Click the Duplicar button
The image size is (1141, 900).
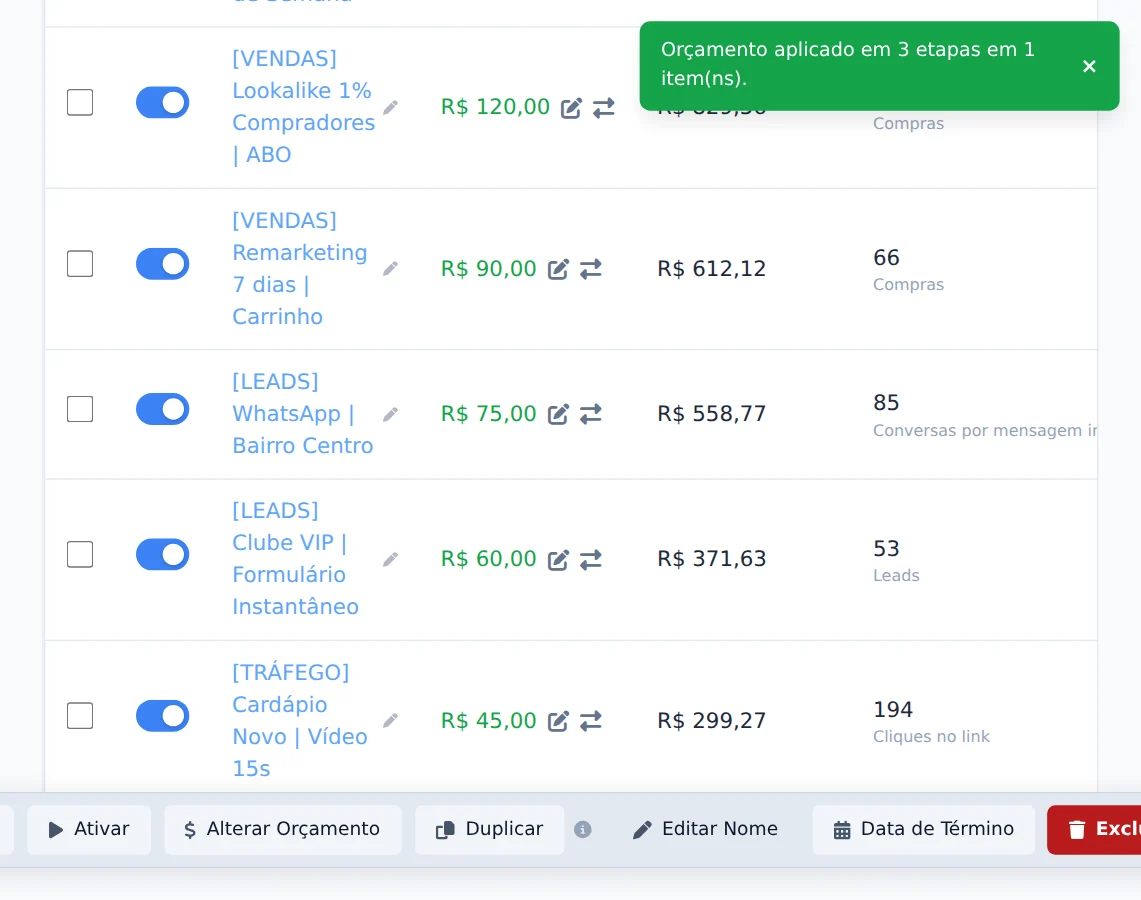click(x=489, y=829)
